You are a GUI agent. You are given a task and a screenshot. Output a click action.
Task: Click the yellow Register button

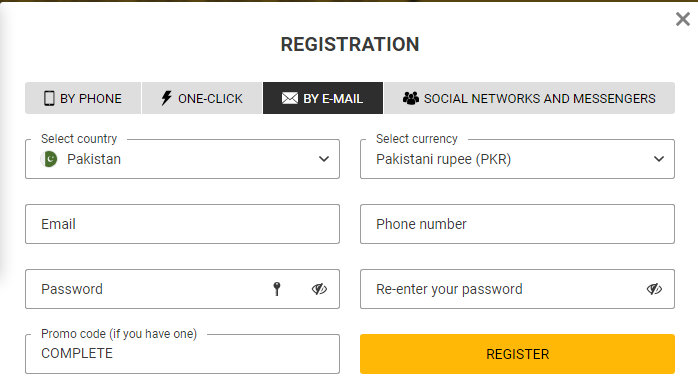(517, 354)
